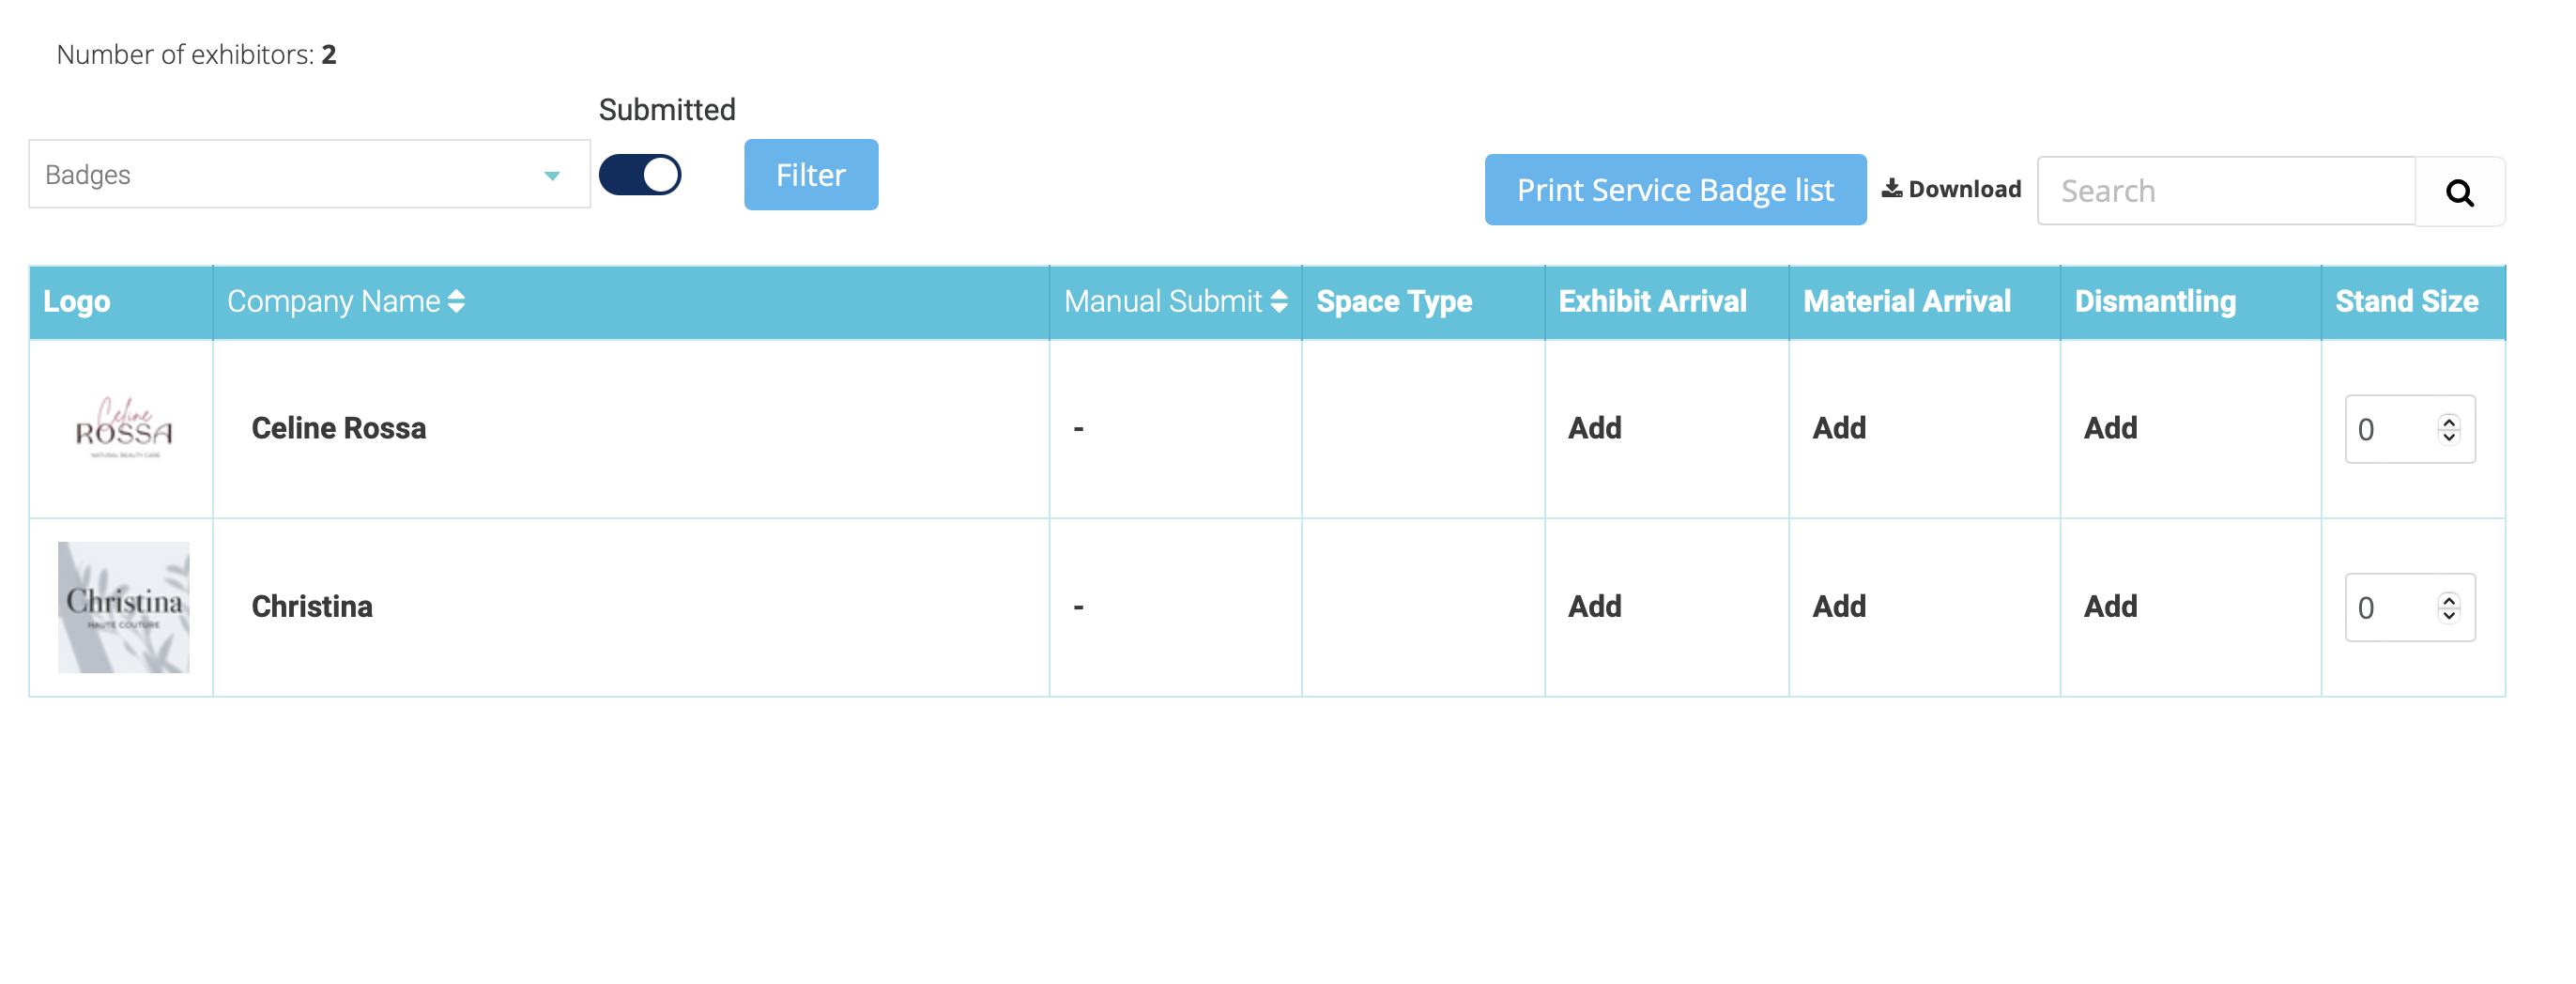
Task: Click the Badges dropdown arrow
Action: (551, 176)
